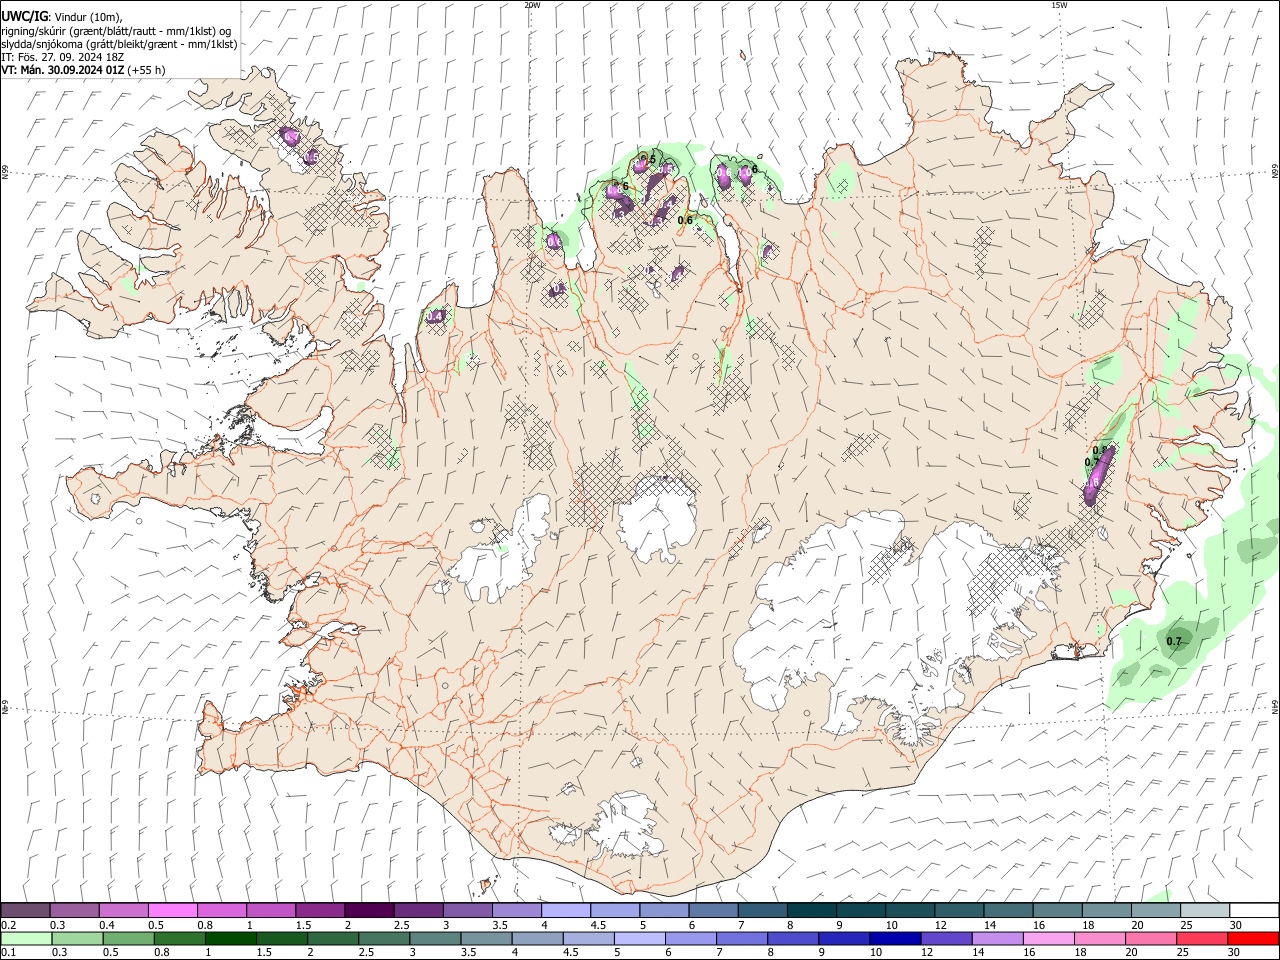Click the '0.6' value label on north coast
The height and width of the screenshot is (960, 1280).
coord(685,220)
